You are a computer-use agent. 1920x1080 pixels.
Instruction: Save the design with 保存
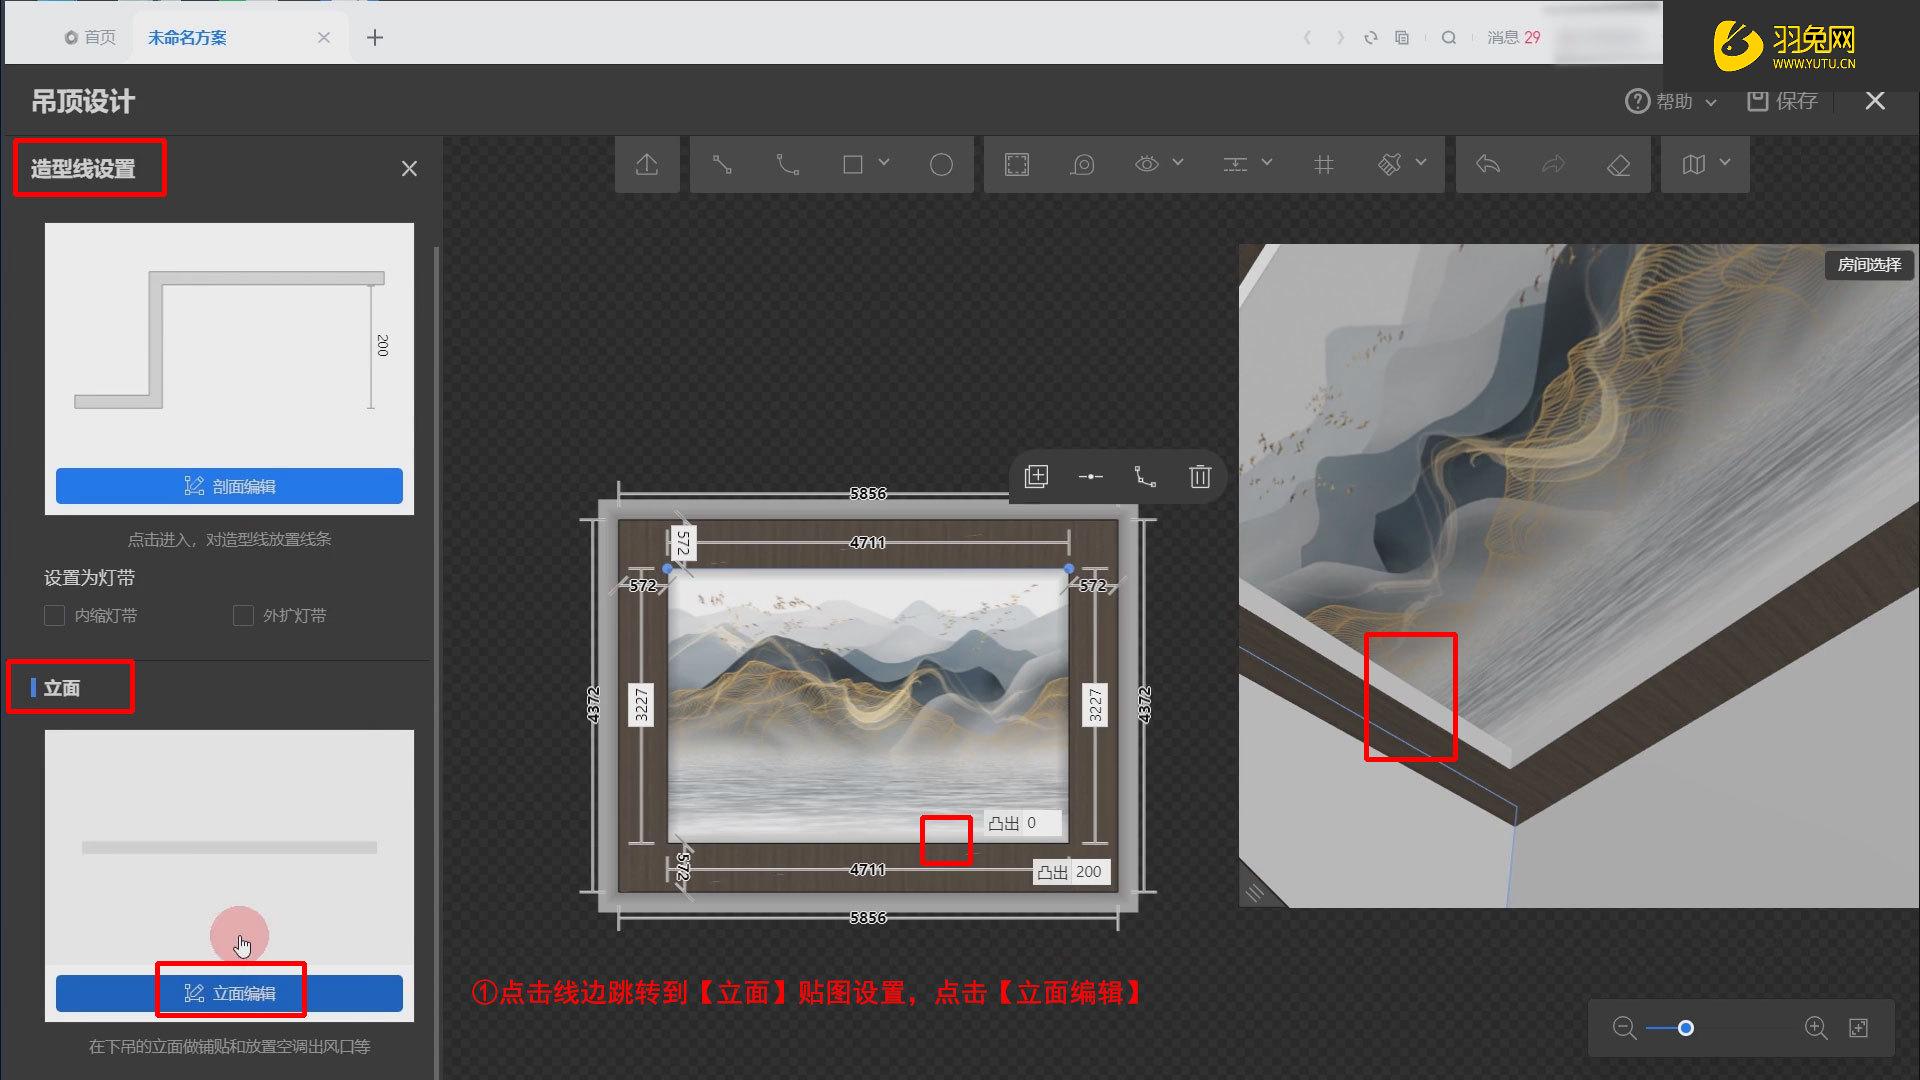[x=1782, y=101]
